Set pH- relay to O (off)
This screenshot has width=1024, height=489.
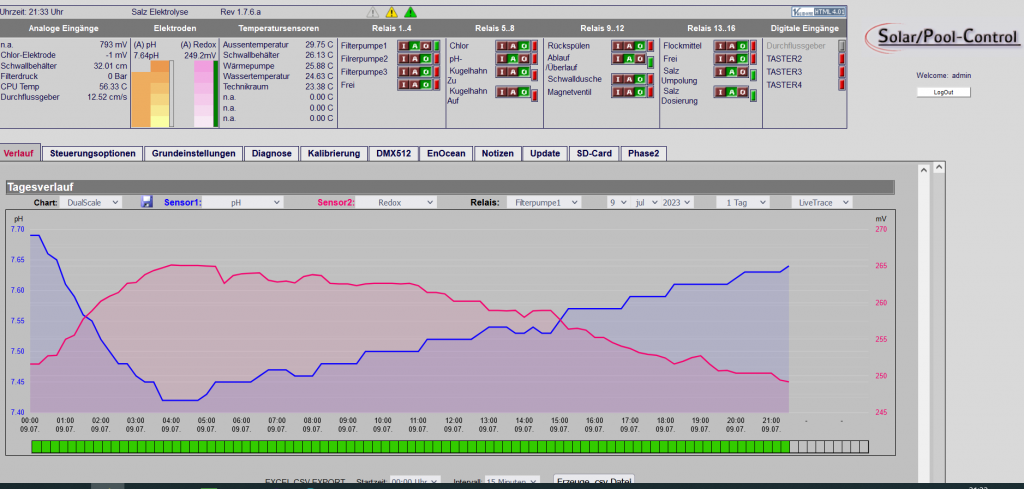tap(524, 59)
